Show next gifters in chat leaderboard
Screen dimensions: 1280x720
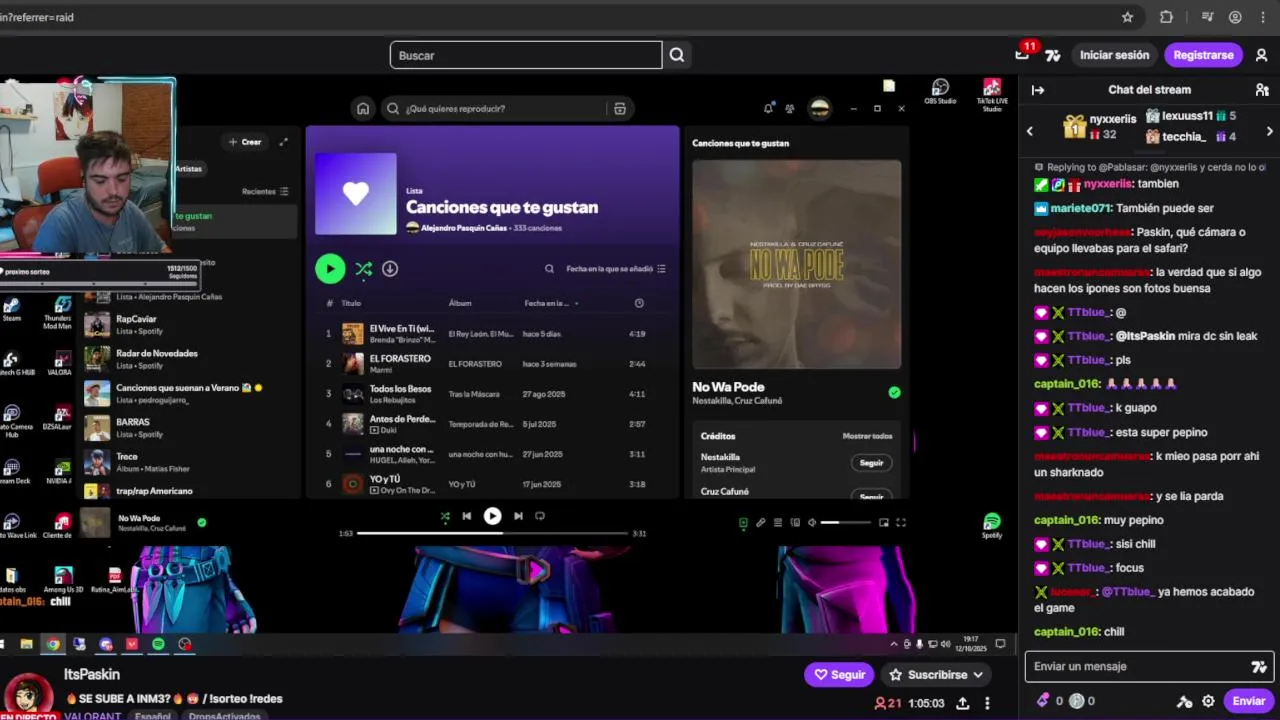pos(1270,131)
